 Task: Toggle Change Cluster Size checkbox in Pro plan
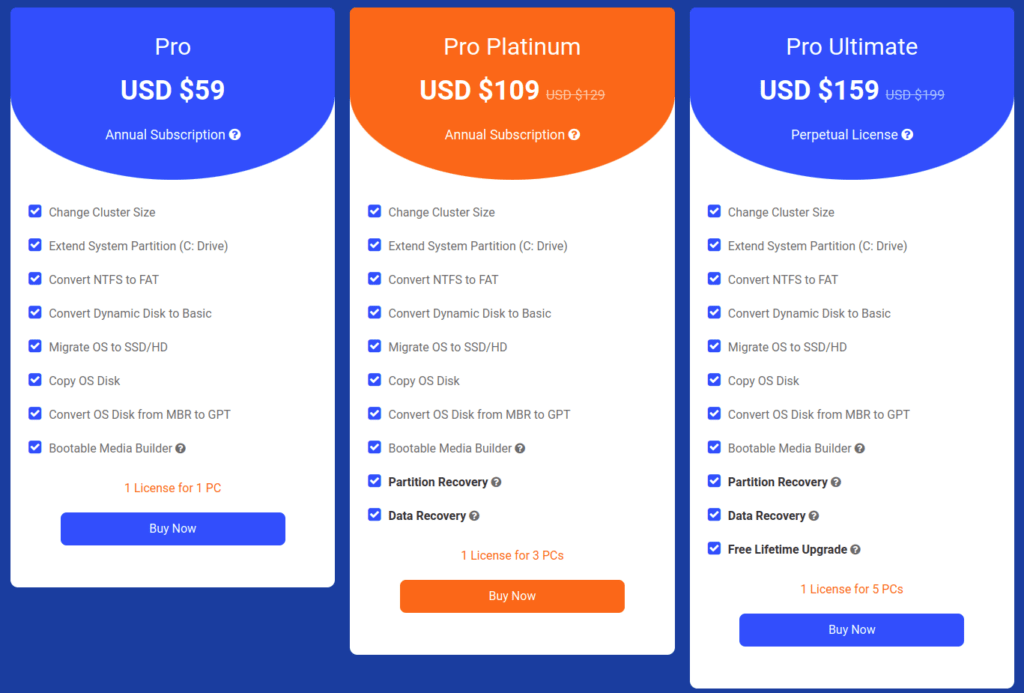click(35, 211)
